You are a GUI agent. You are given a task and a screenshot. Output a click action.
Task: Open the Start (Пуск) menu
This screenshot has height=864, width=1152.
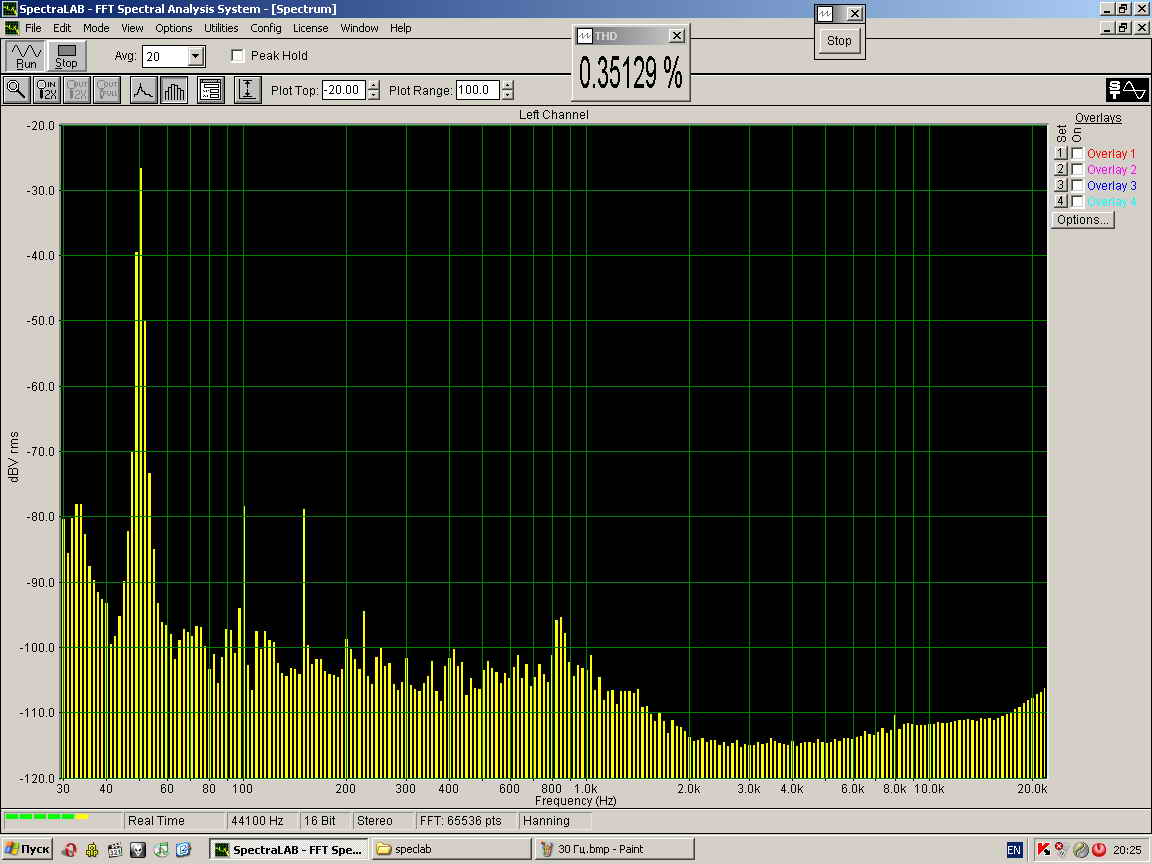[x=28, y=849]
